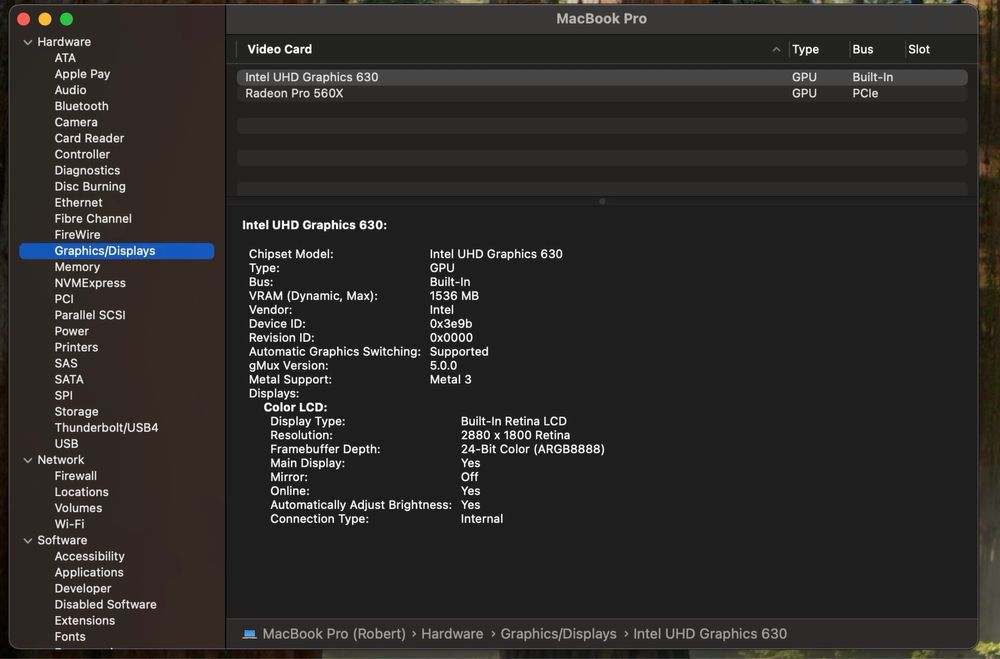Sort by the Type column header
The width and height of the screenshot is (1000, 659).
(x=805, y=49)
